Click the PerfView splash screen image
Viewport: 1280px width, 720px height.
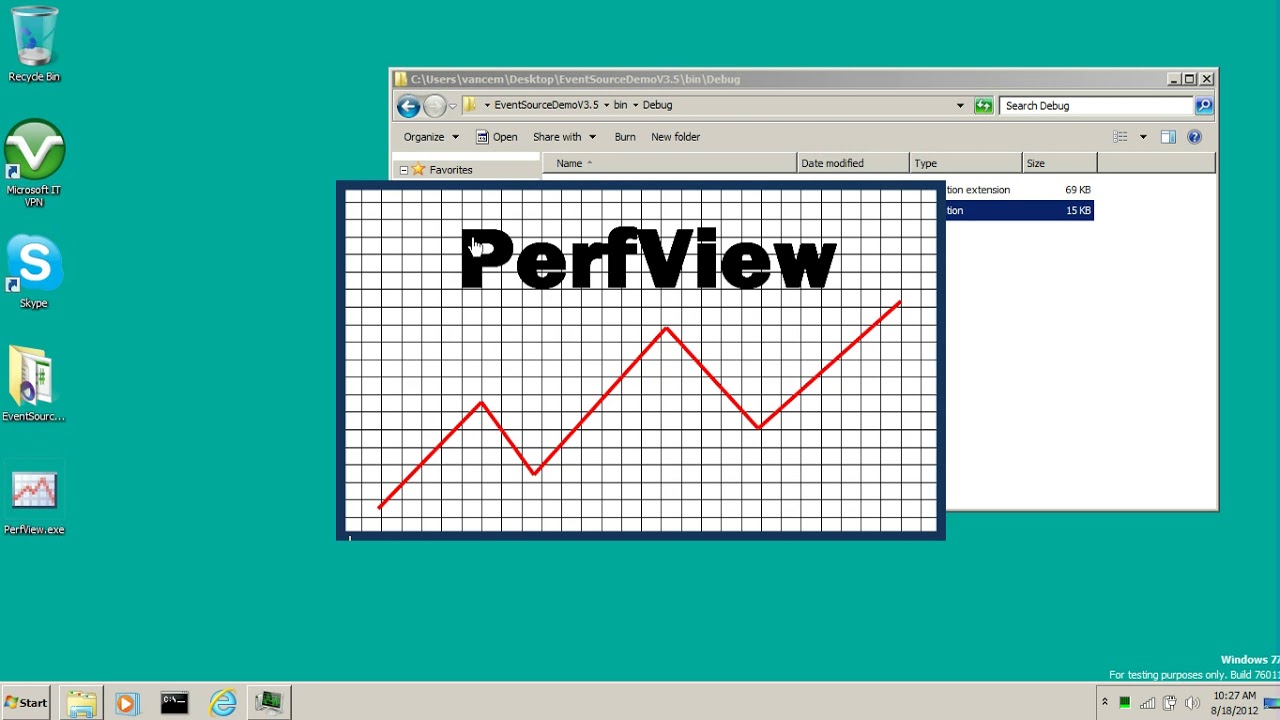(641, 360)
